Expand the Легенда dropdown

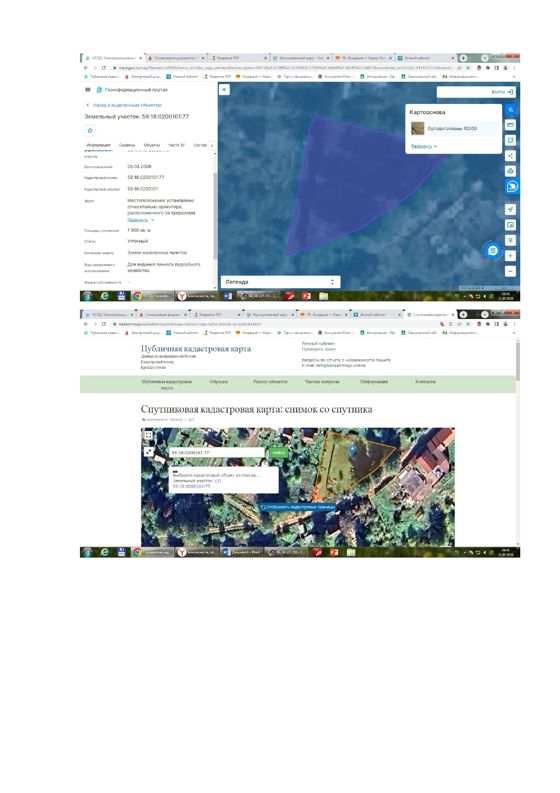click(280, 282)
